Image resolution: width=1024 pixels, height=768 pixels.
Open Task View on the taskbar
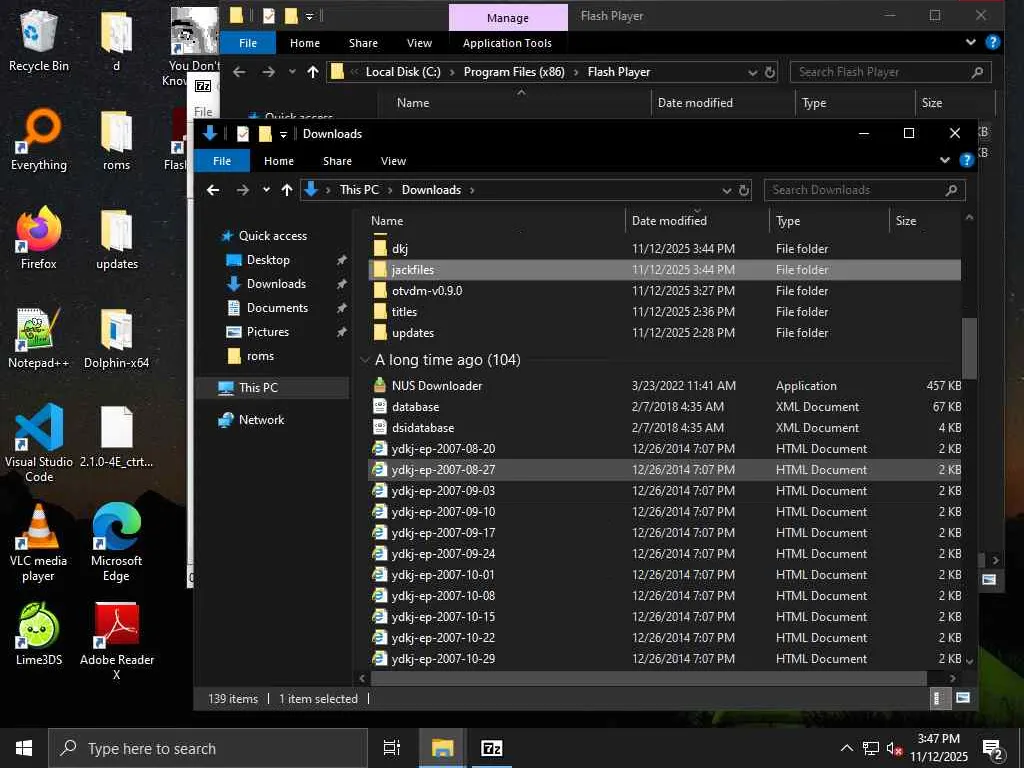pos(392,748)
